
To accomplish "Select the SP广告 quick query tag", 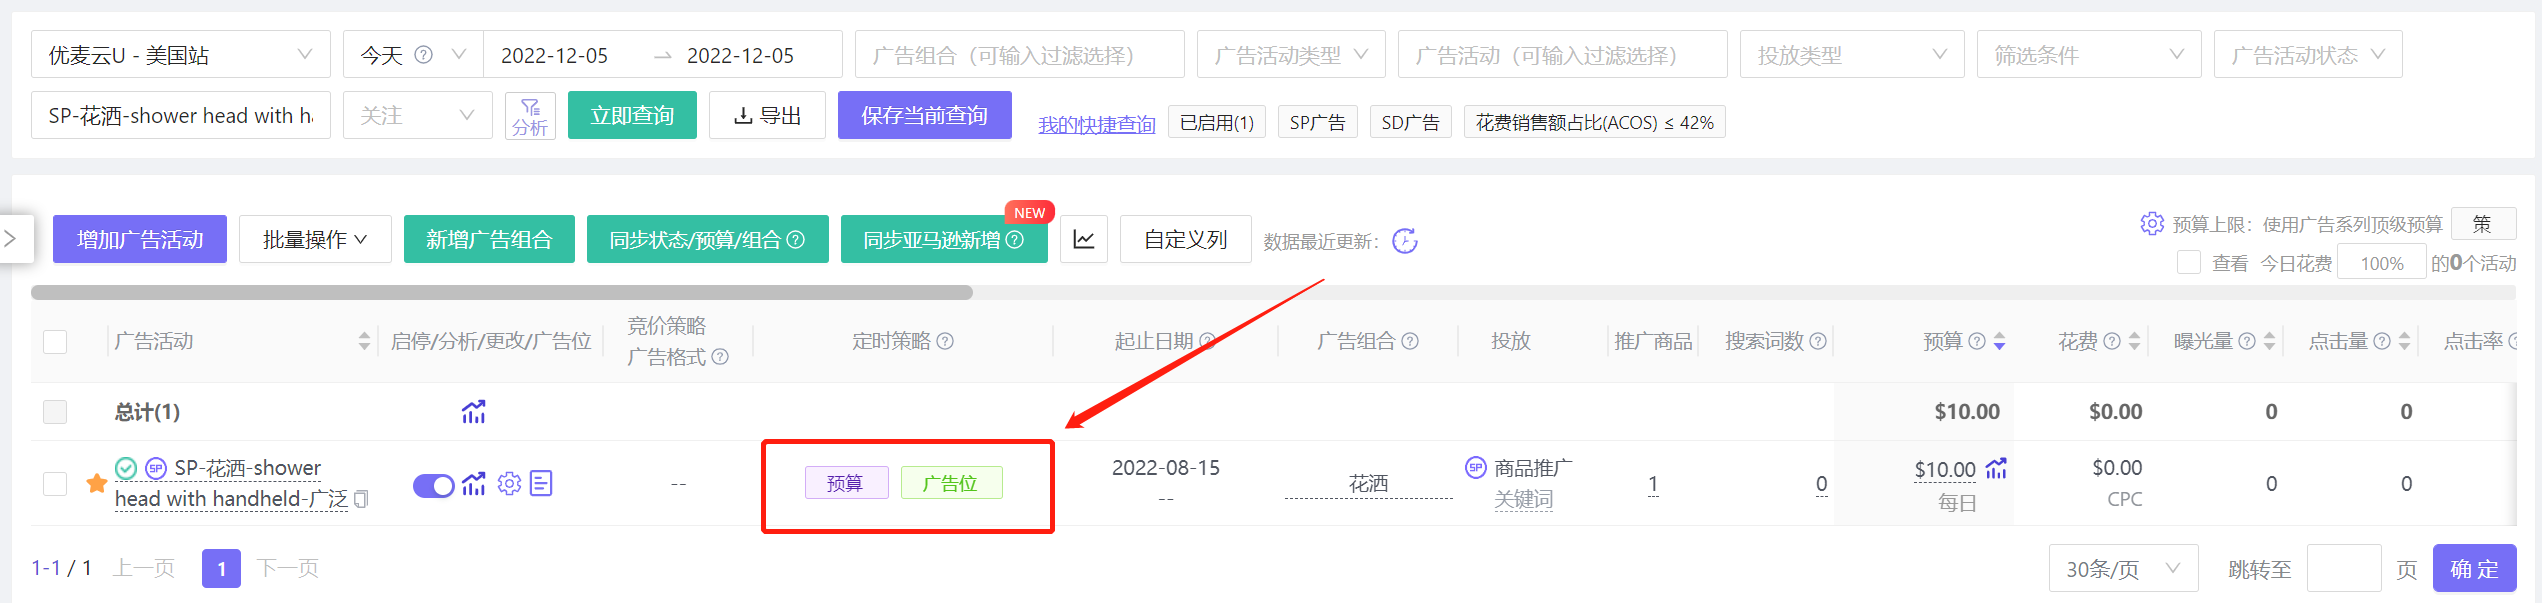I will pyautogui.click(x=1317, y=123).
